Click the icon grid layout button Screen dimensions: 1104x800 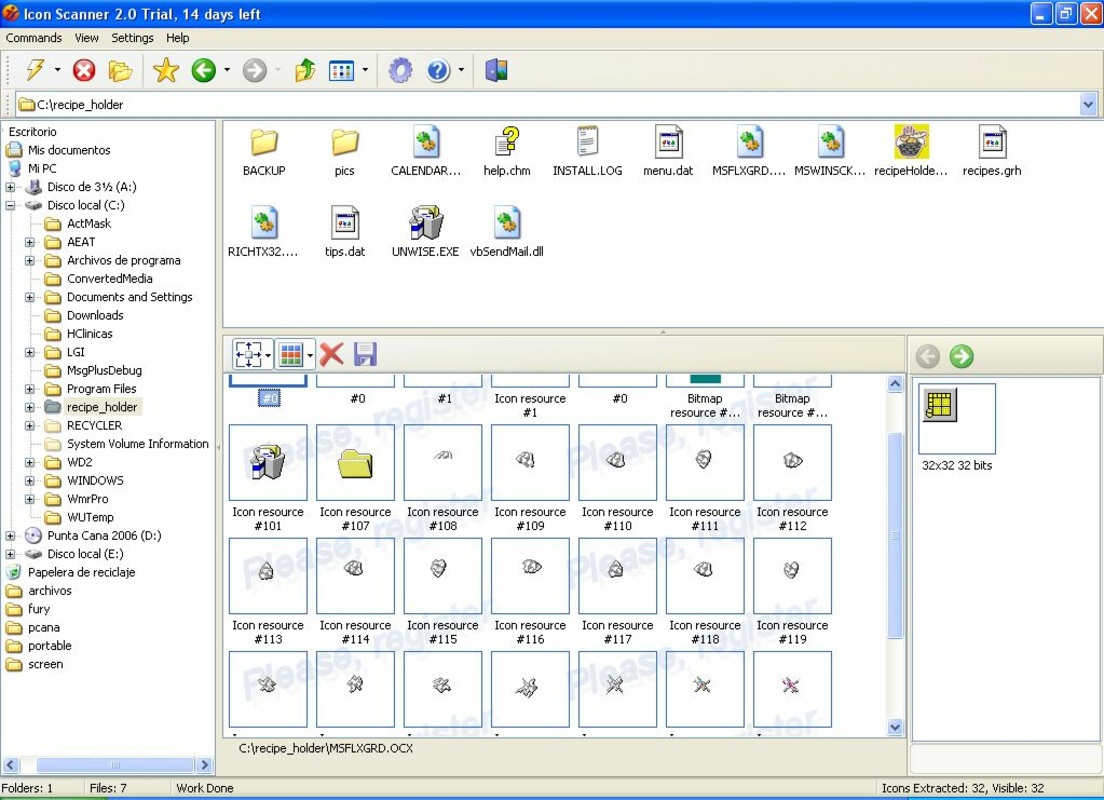(x=291, y=354)
